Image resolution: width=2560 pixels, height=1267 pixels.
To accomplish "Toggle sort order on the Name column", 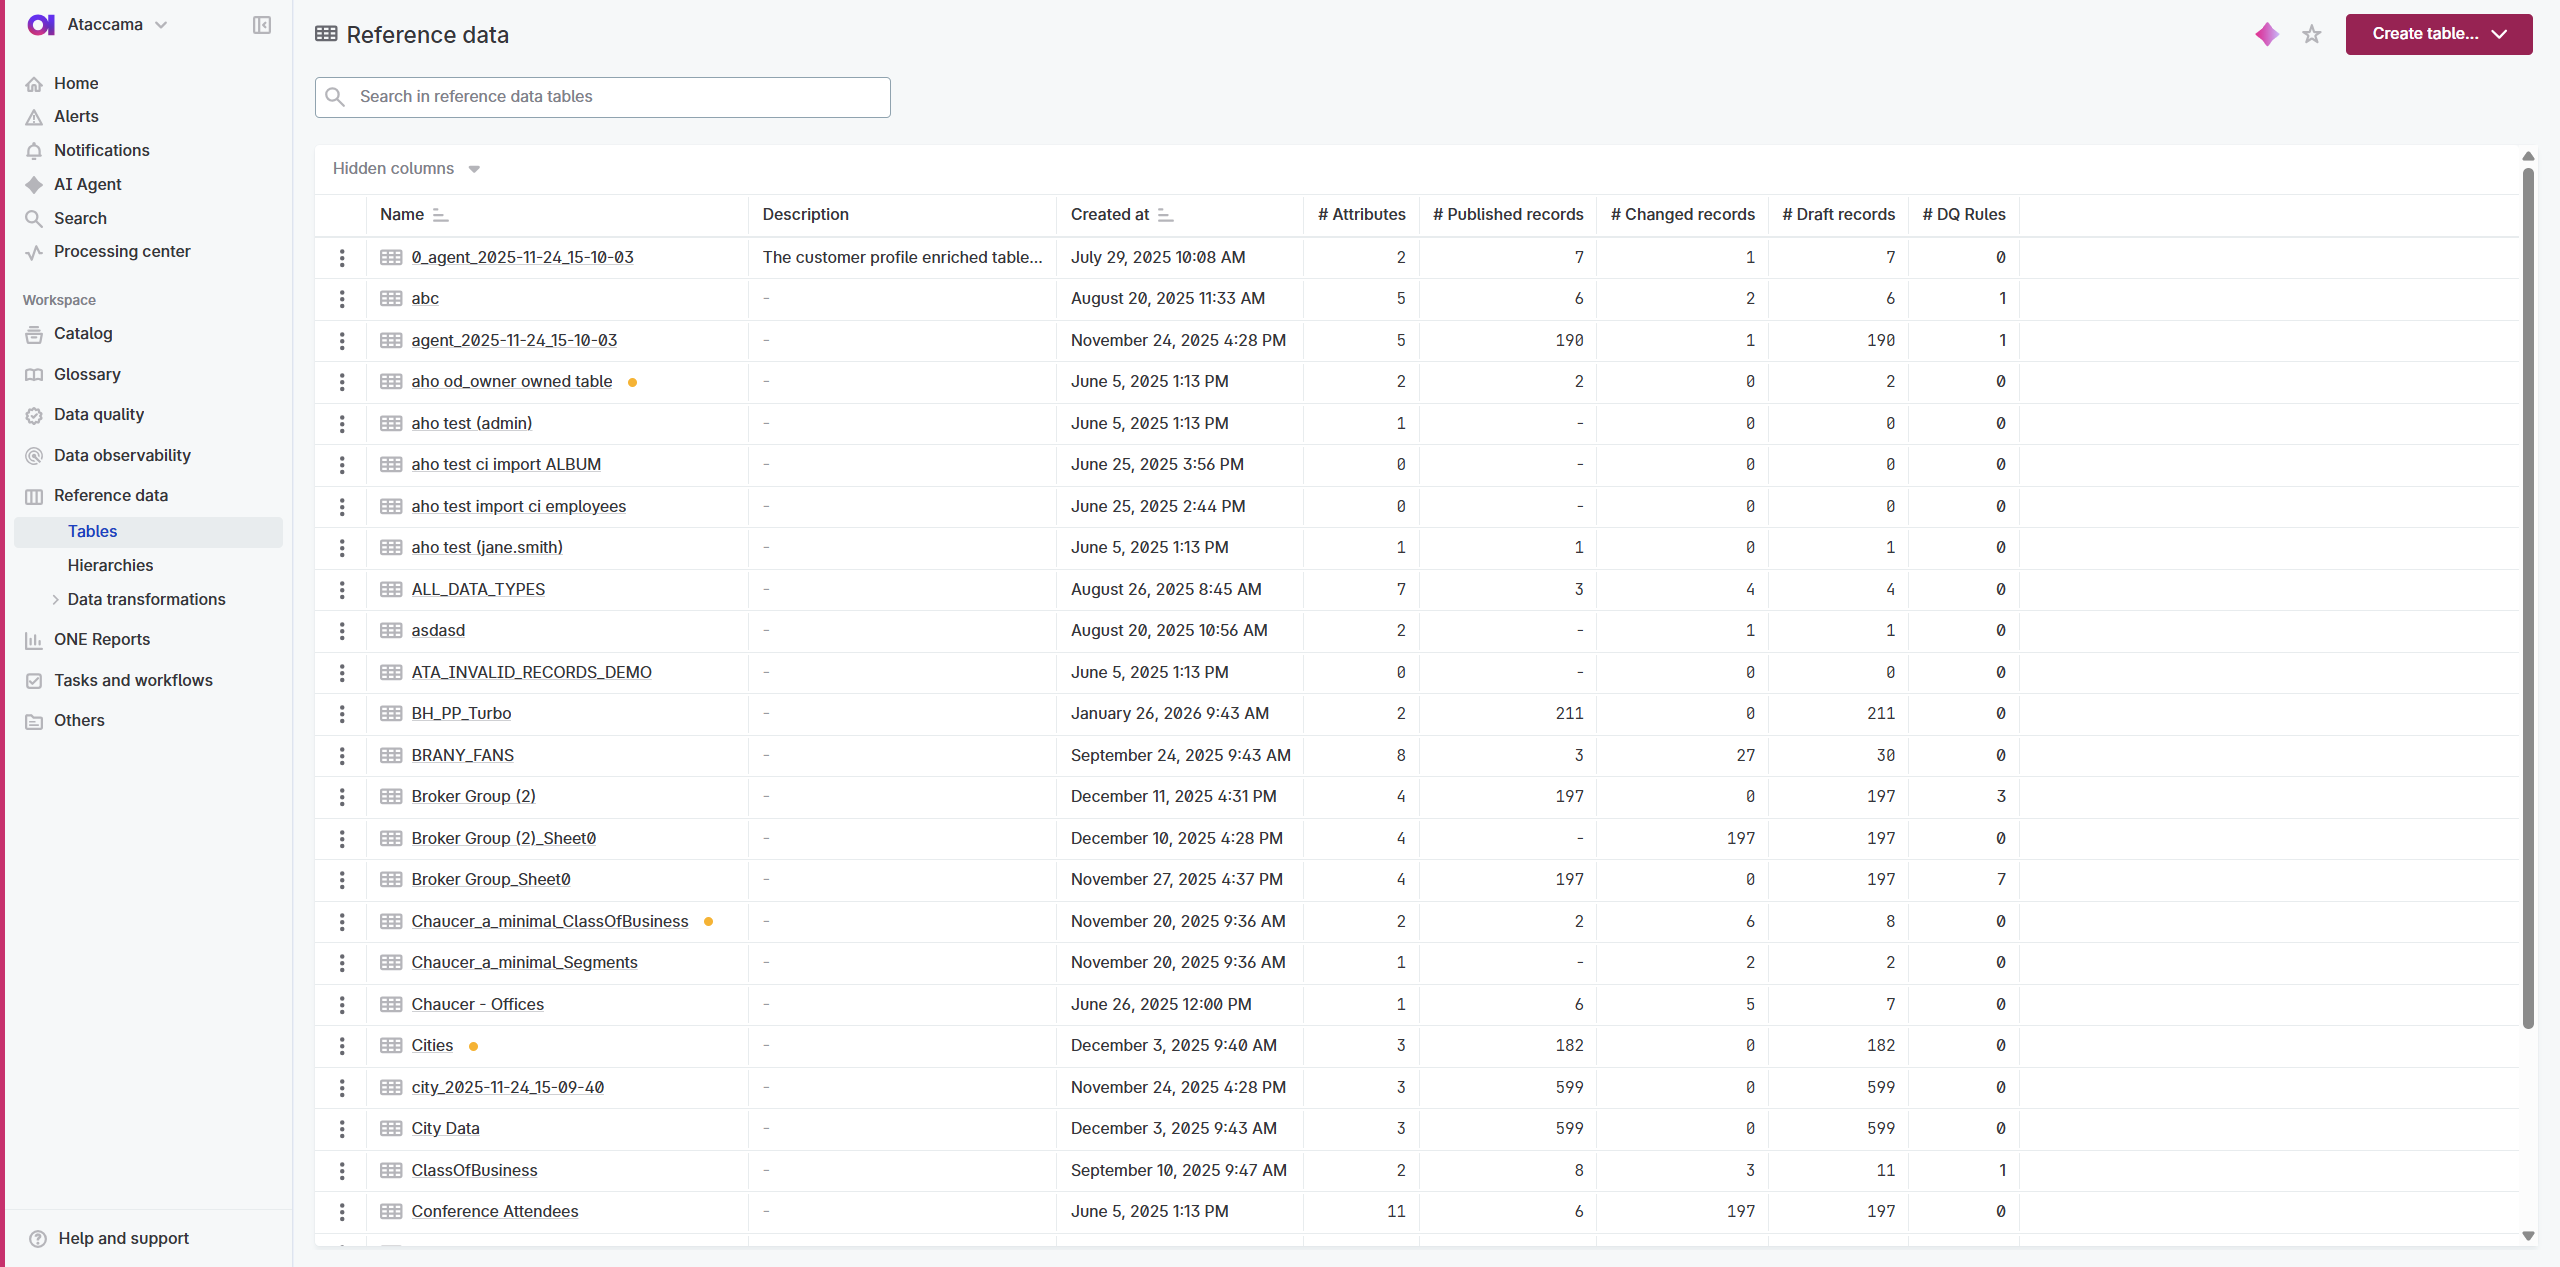I will click(x=441, y=214).
